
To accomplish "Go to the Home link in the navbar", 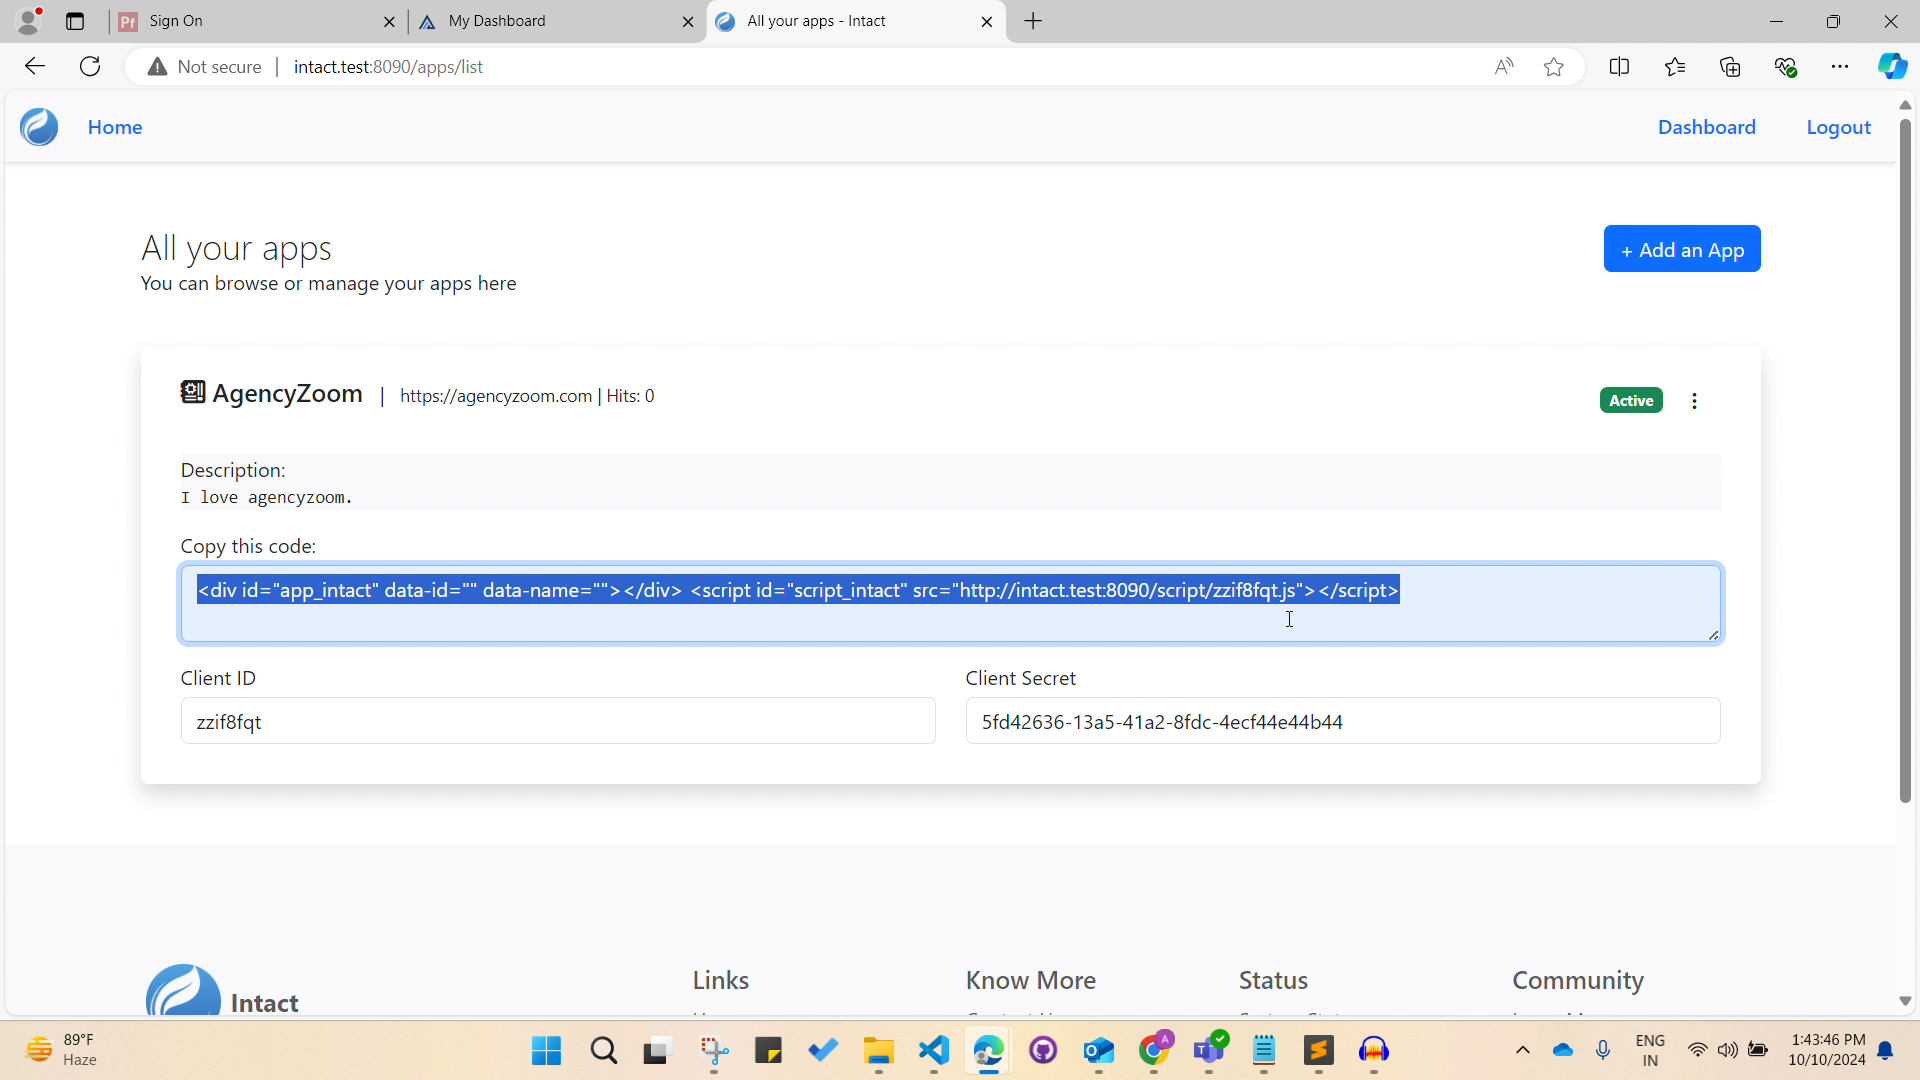I will (x=115, y=127).
